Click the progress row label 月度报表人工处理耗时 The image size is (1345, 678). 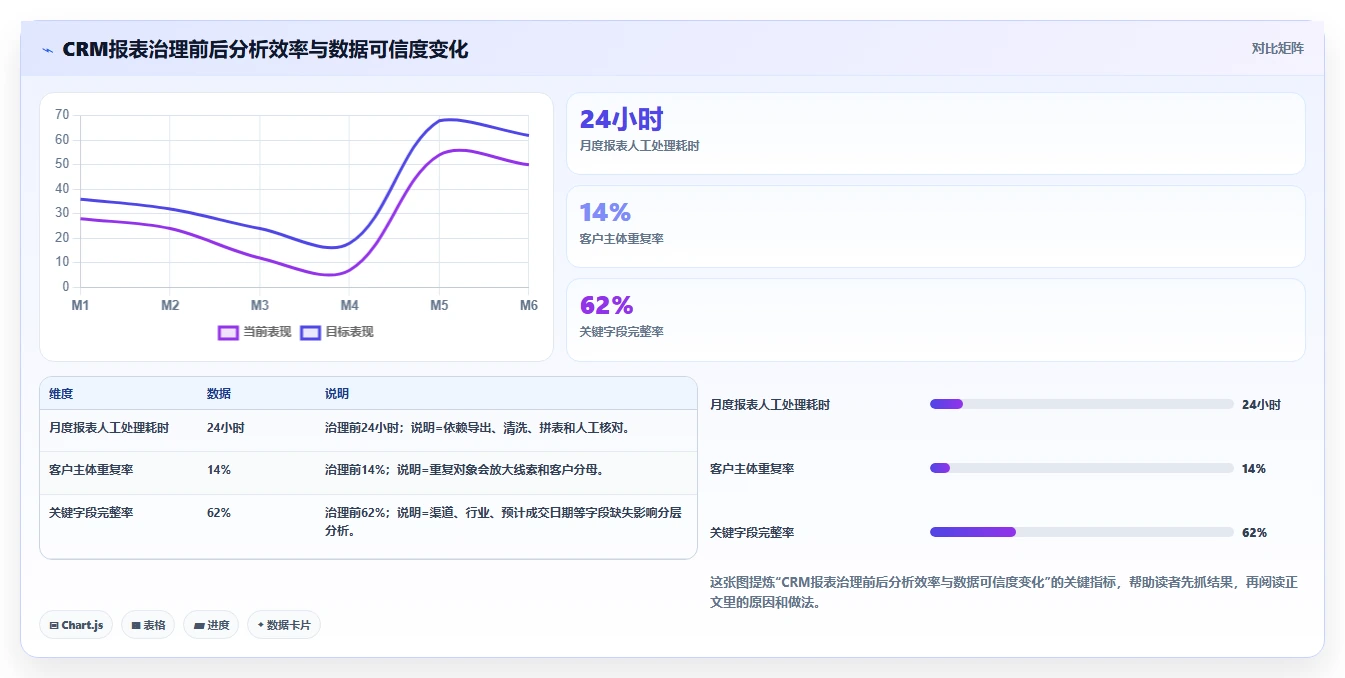pos(770,405)
